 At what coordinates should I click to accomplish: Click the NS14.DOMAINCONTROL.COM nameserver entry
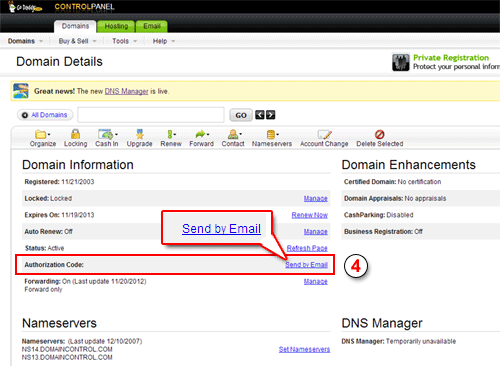[67, 349]
